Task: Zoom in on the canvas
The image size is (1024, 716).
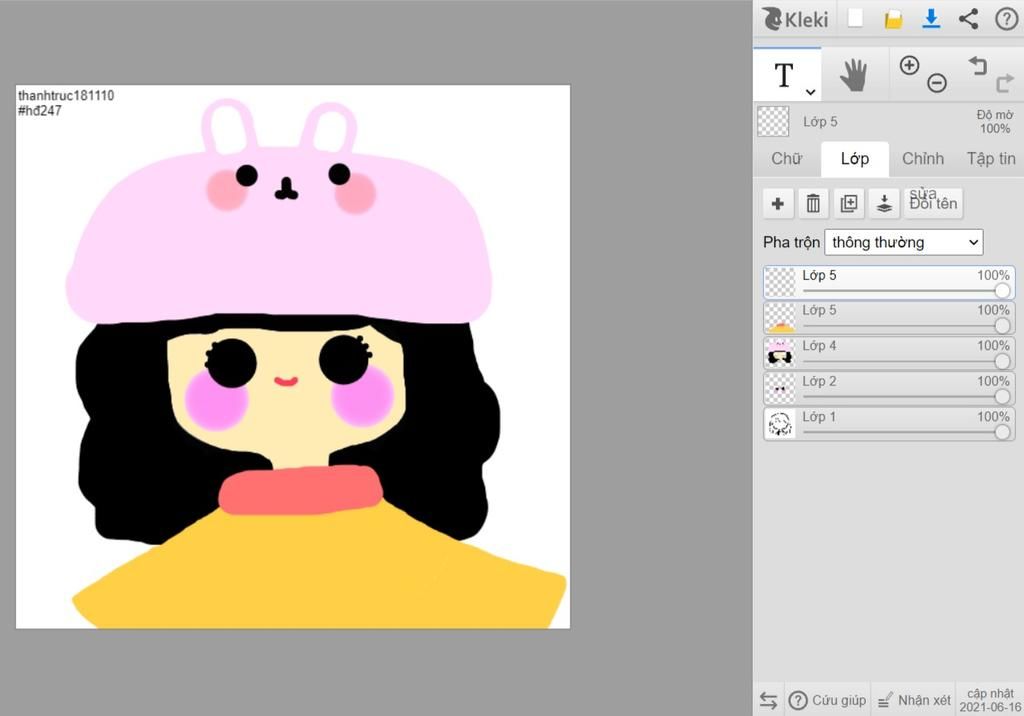Action: [x=909, y=65]
